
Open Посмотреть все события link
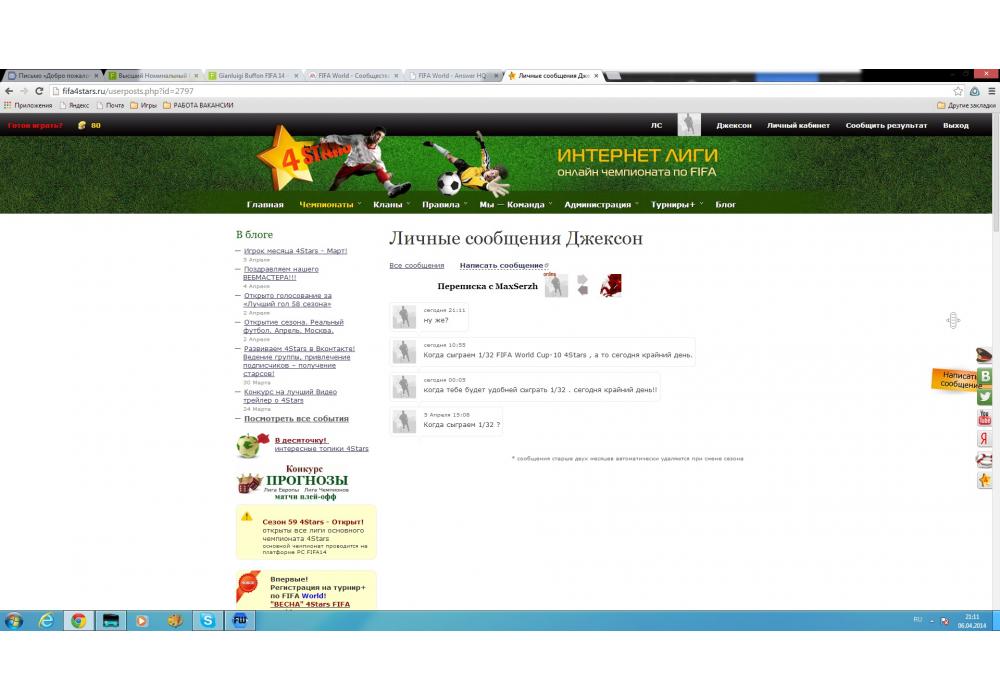point(296,419)
